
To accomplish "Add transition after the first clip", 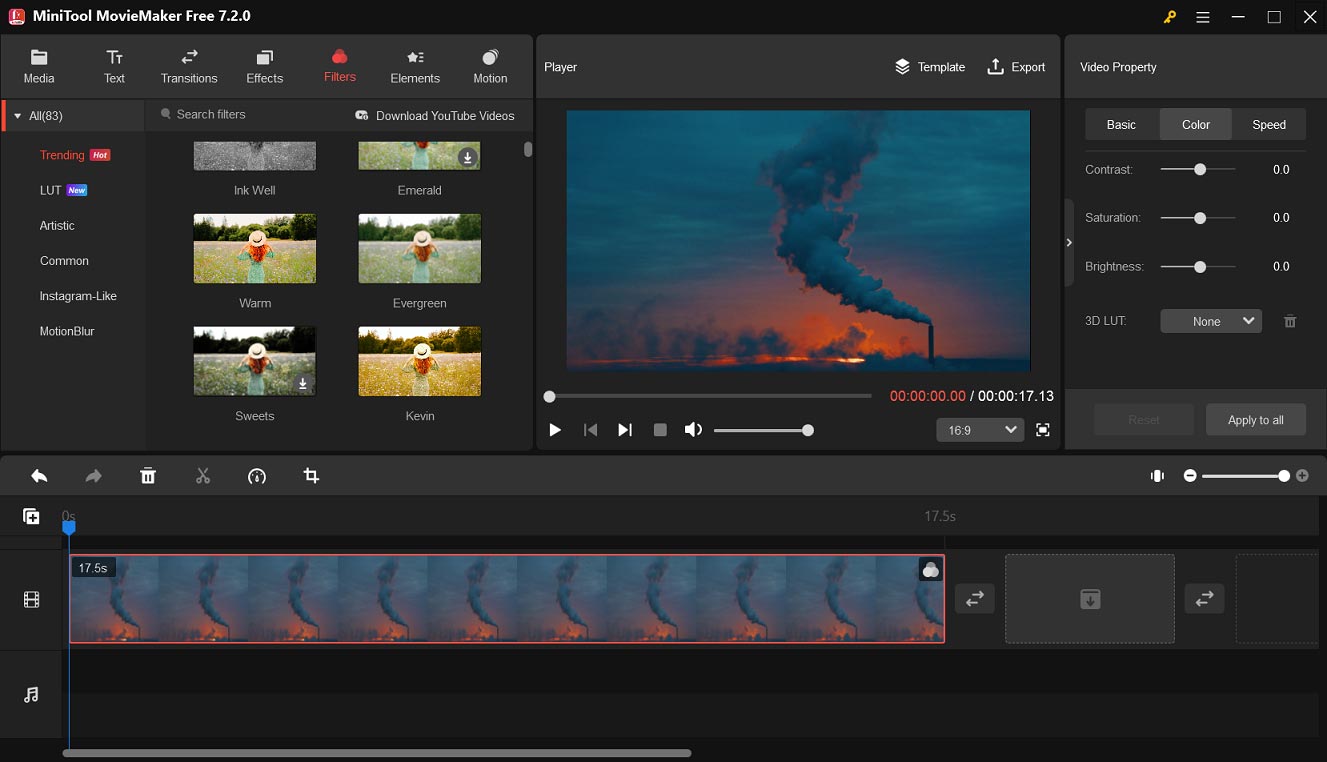I will tap(975, 598).
